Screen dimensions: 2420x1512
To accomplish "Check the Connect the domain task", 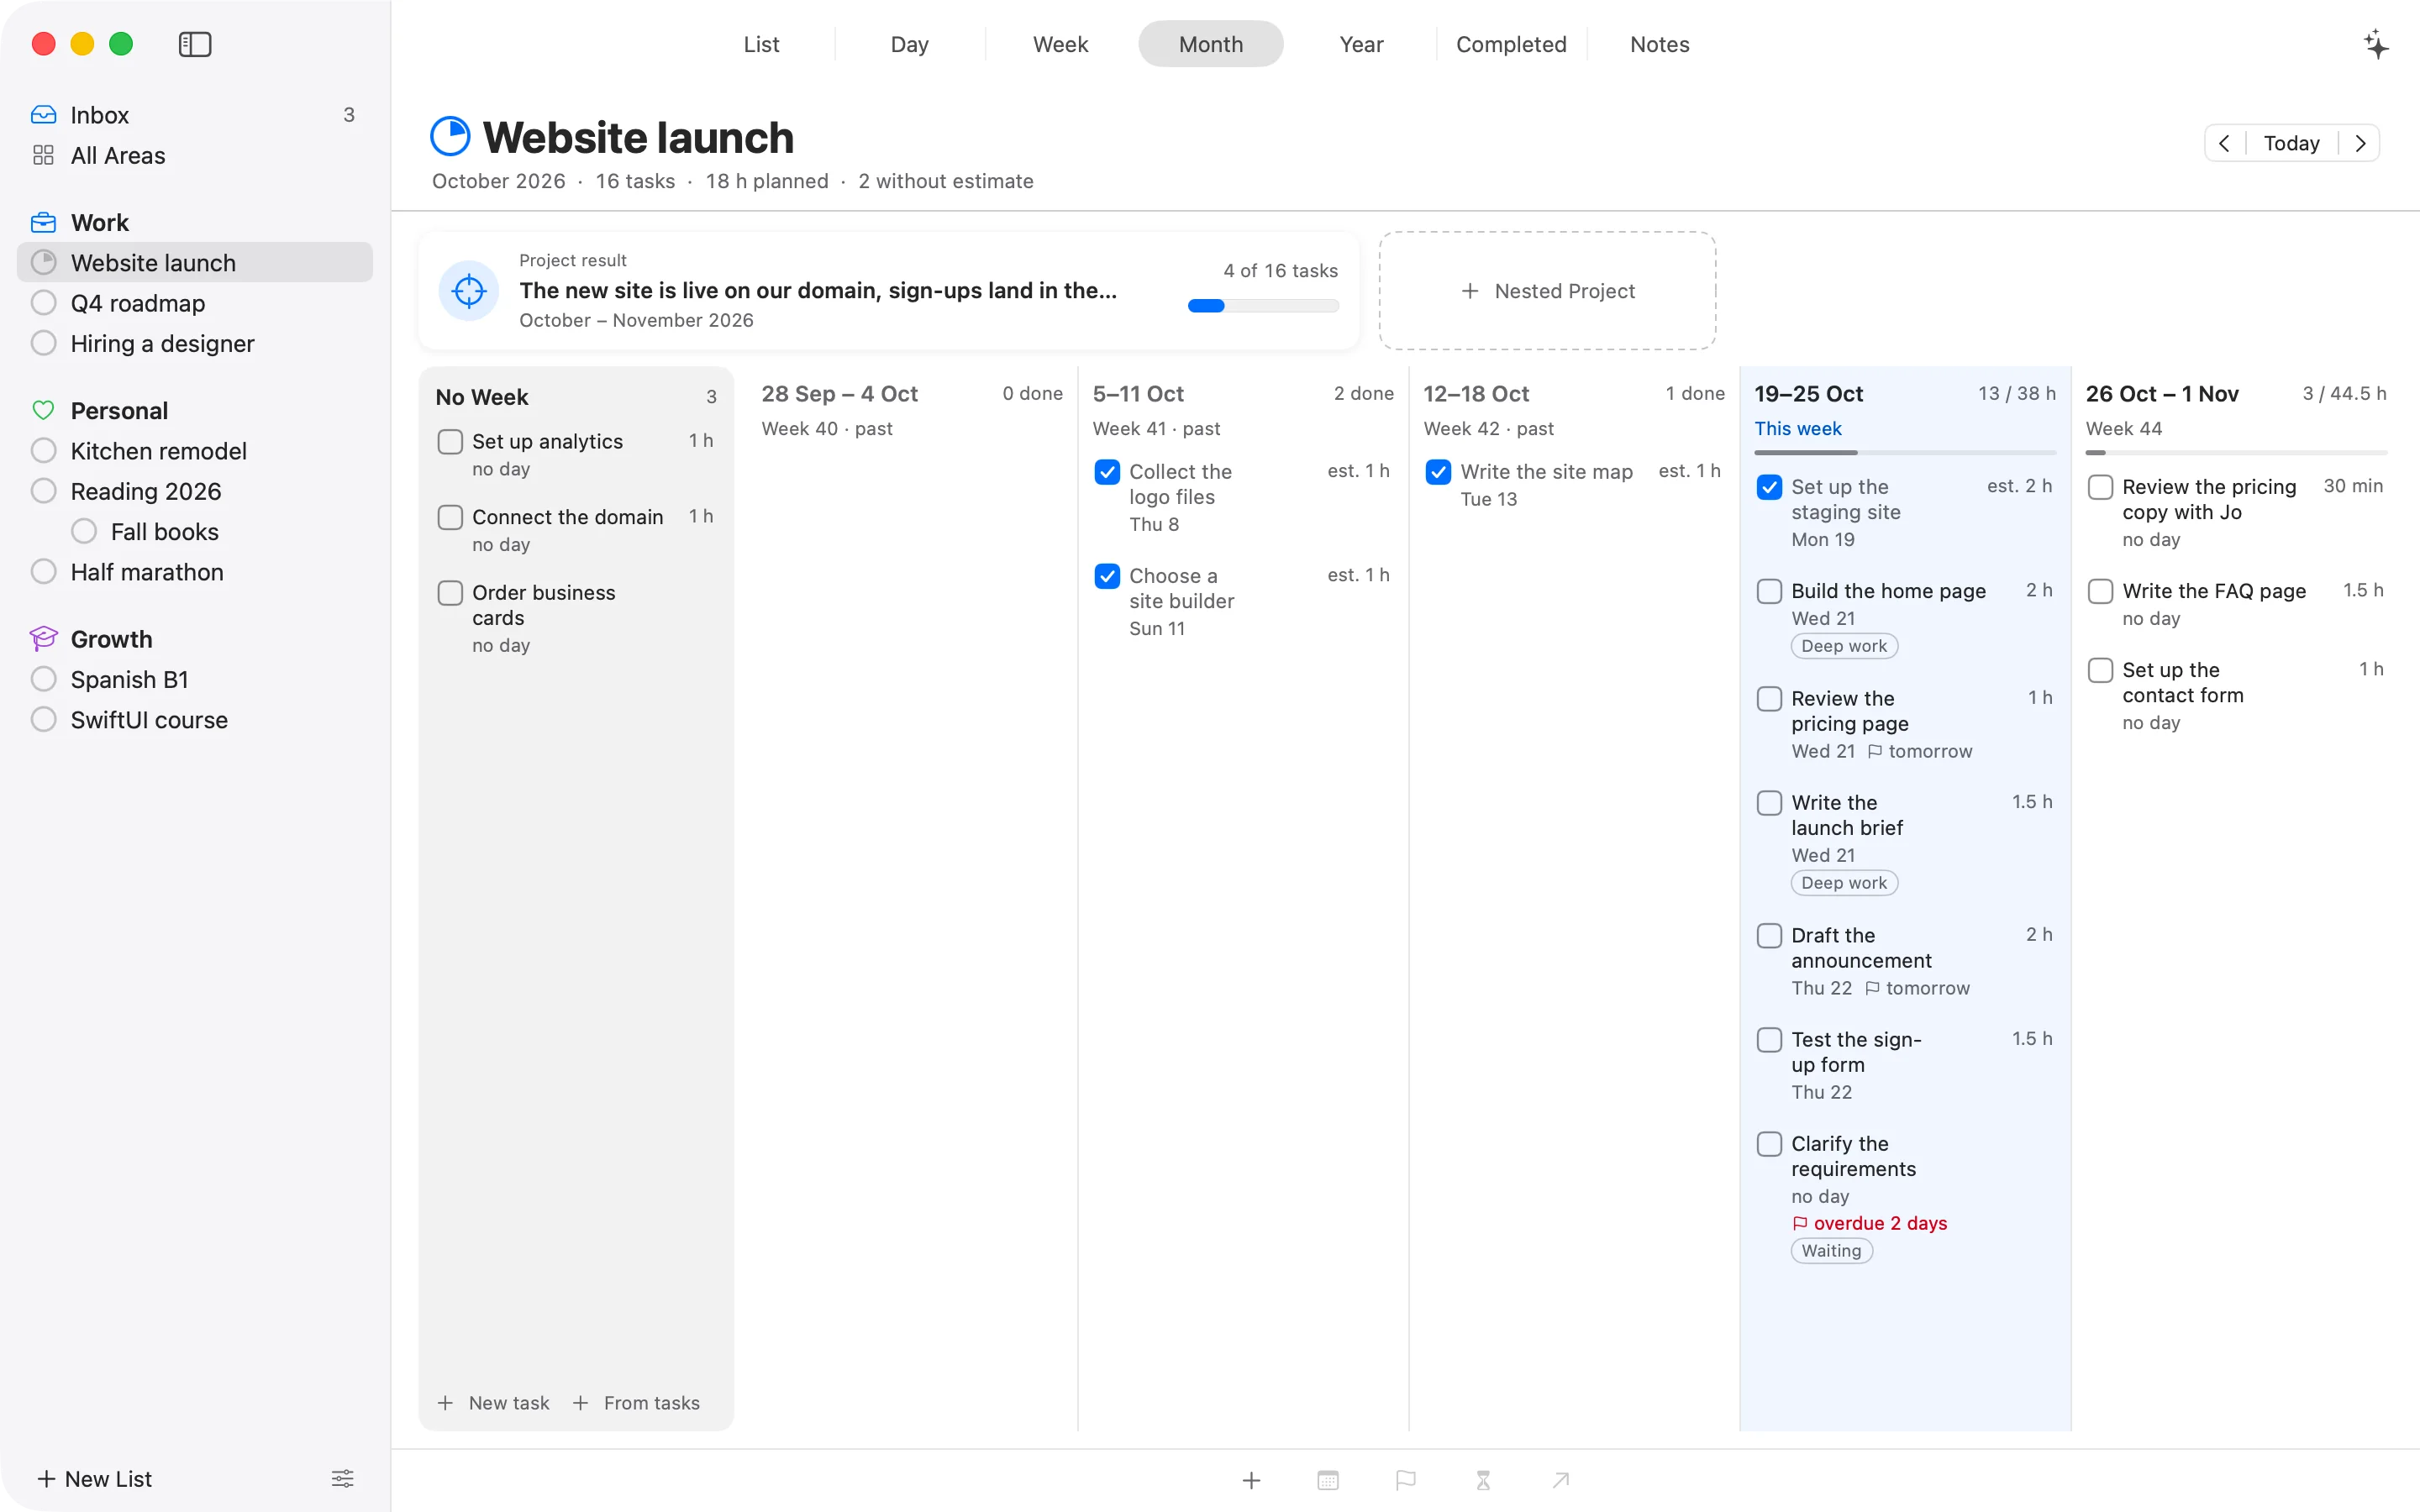I will tap(450, 517).
